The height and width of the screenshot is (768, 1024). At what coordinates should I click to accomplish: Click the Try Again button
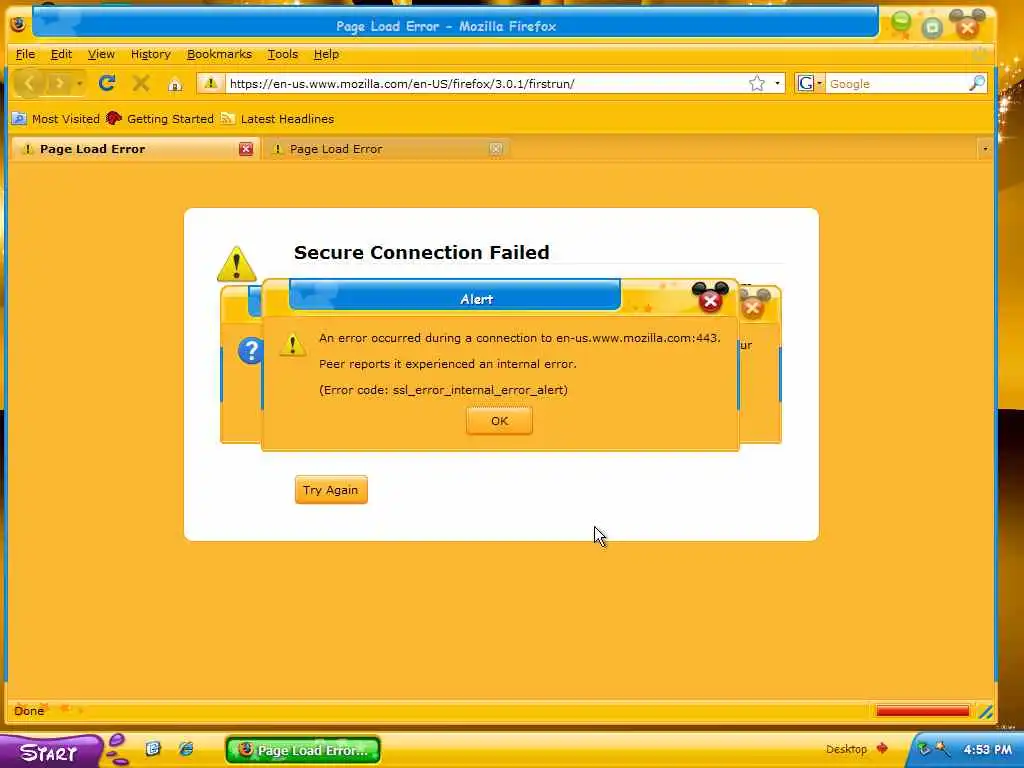331,490
